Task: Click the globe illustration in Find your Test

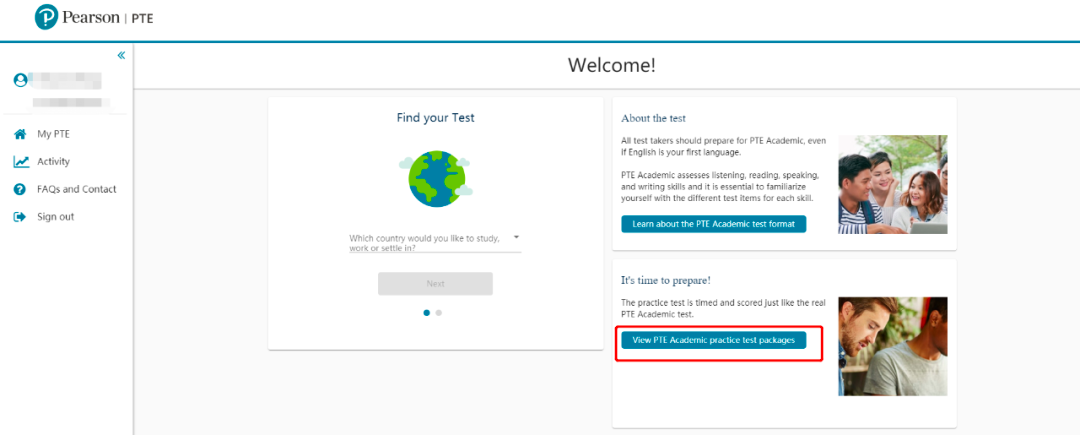Action: (x=435, y=178)
